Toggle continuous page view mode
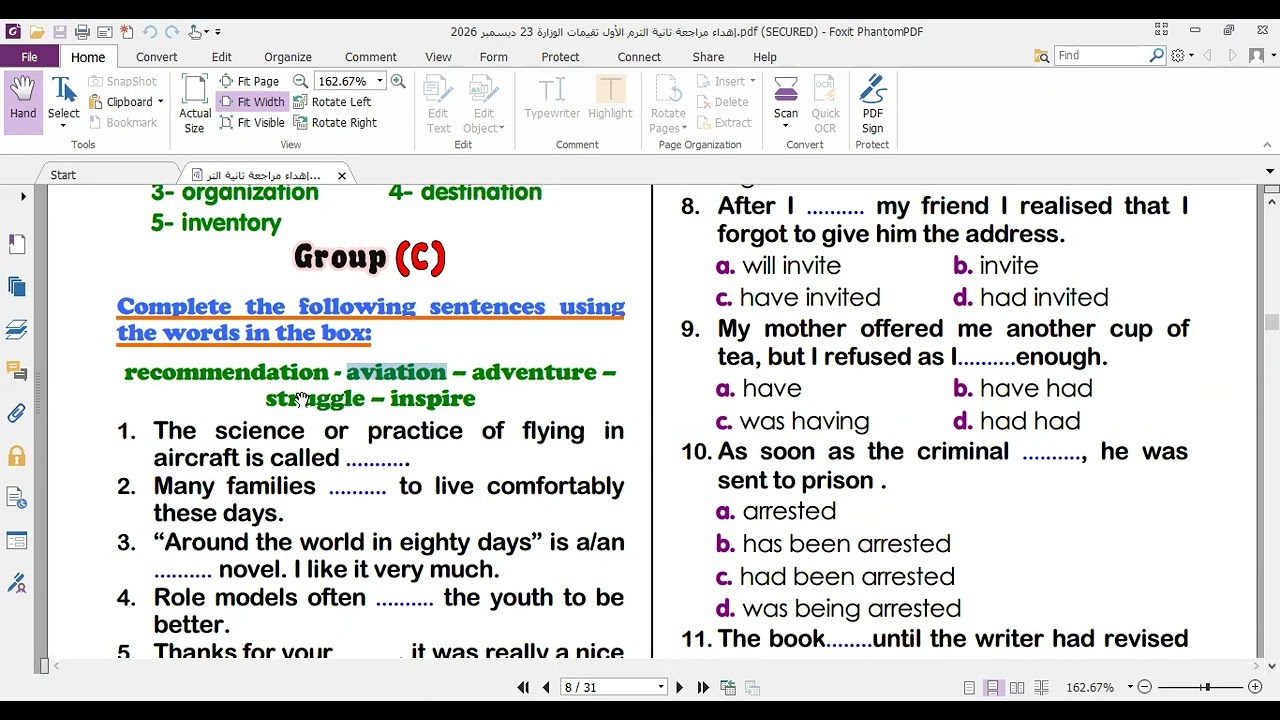This screenshot has width=1280, height=720. 993,687
